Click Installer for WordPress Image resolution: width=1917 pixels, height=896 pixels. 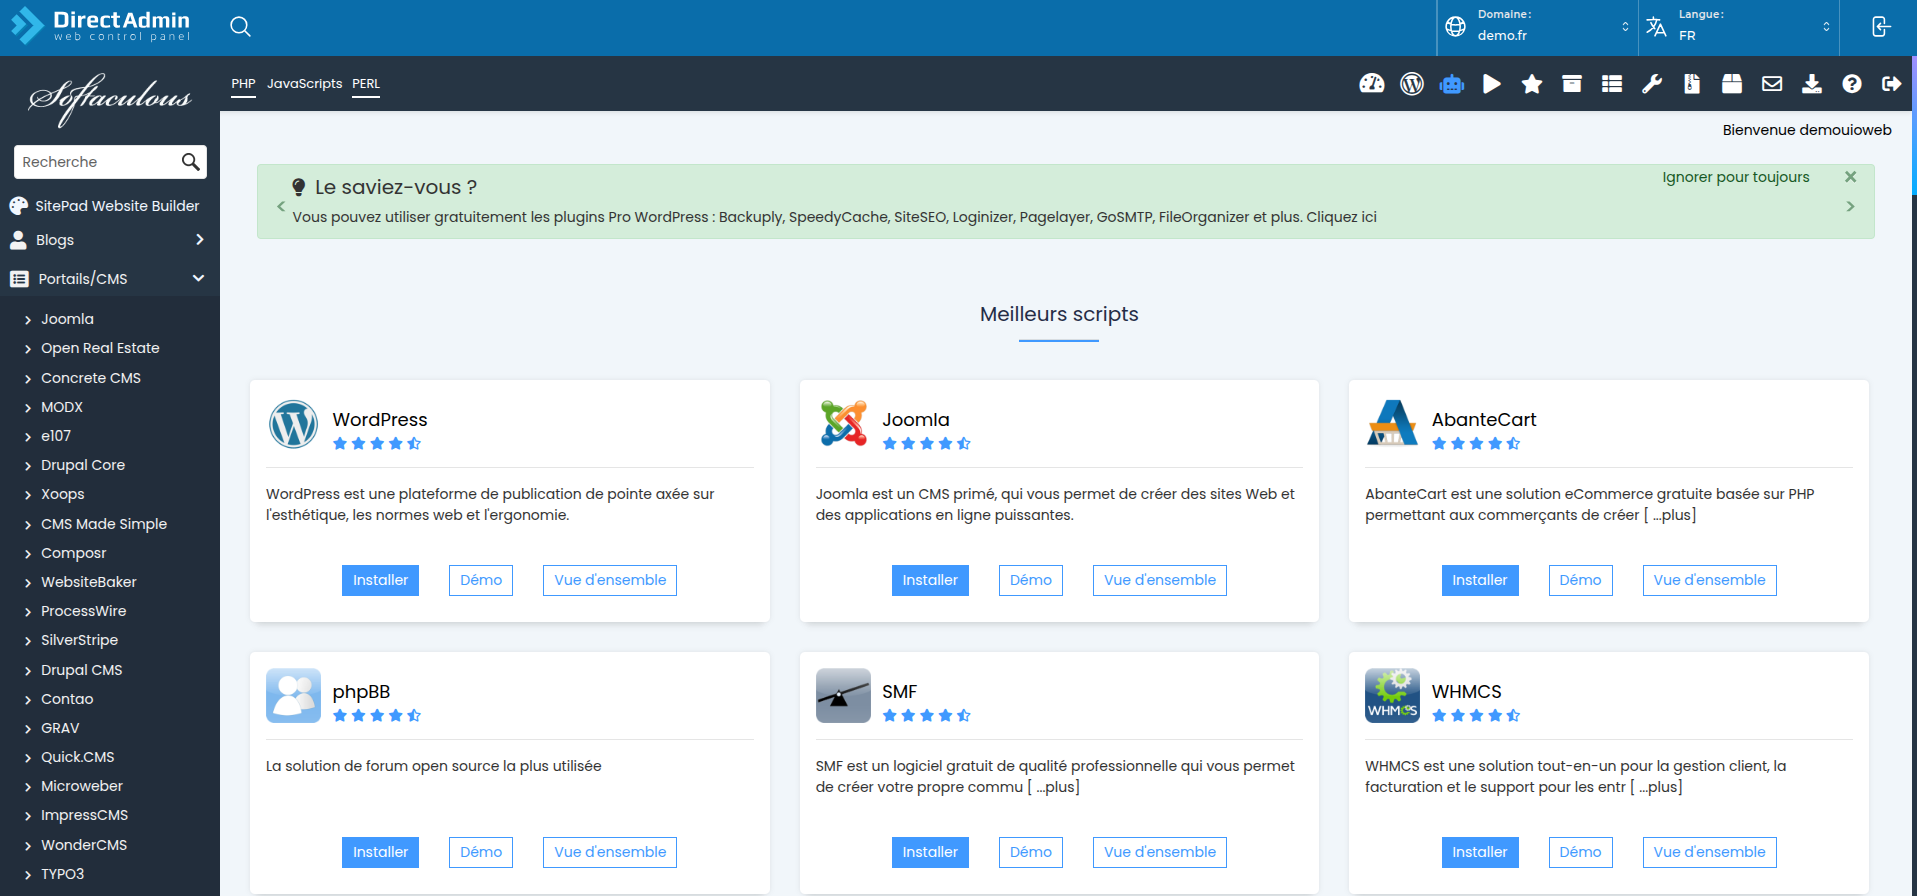point(380,580)
